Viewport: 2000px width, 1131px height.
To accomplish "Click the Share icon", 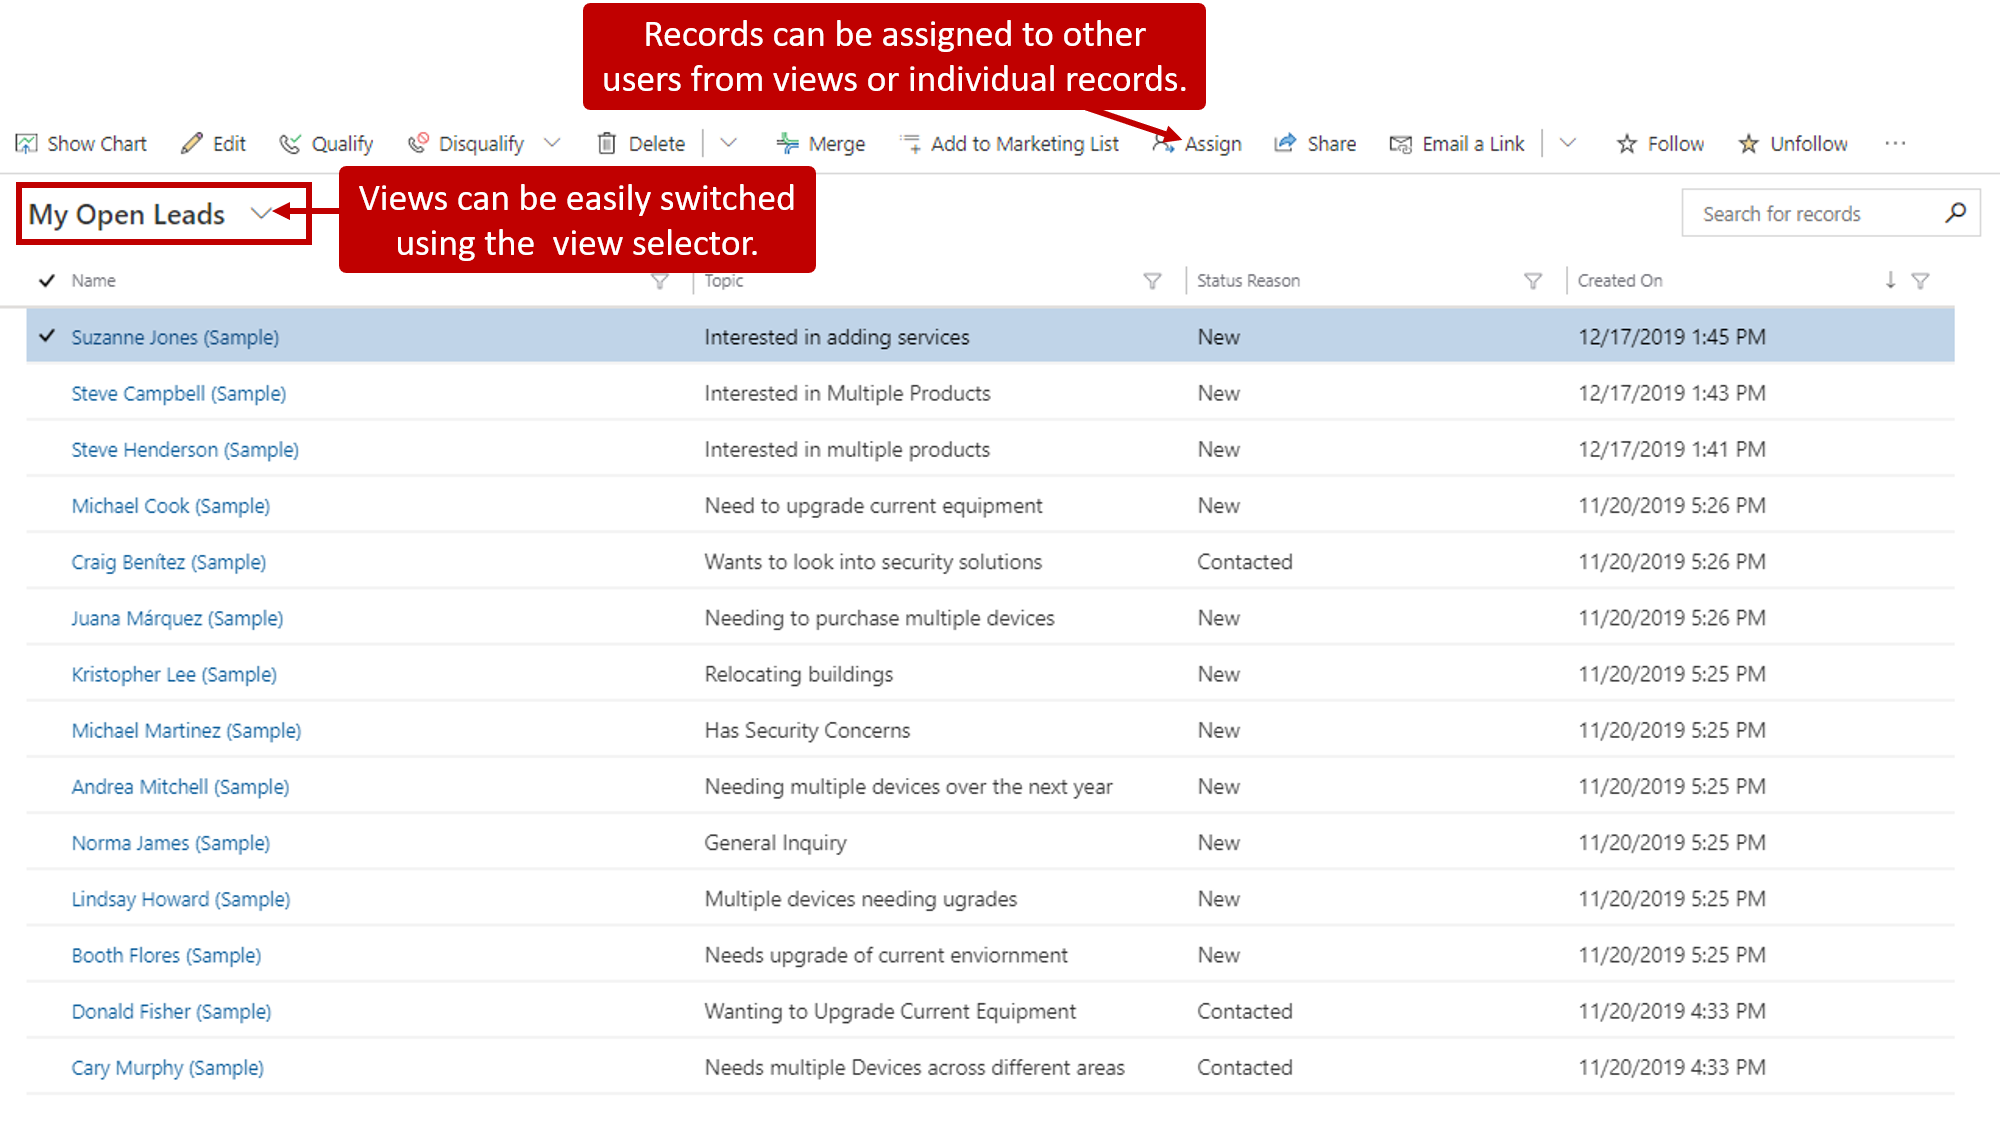I will [1285, 144].
